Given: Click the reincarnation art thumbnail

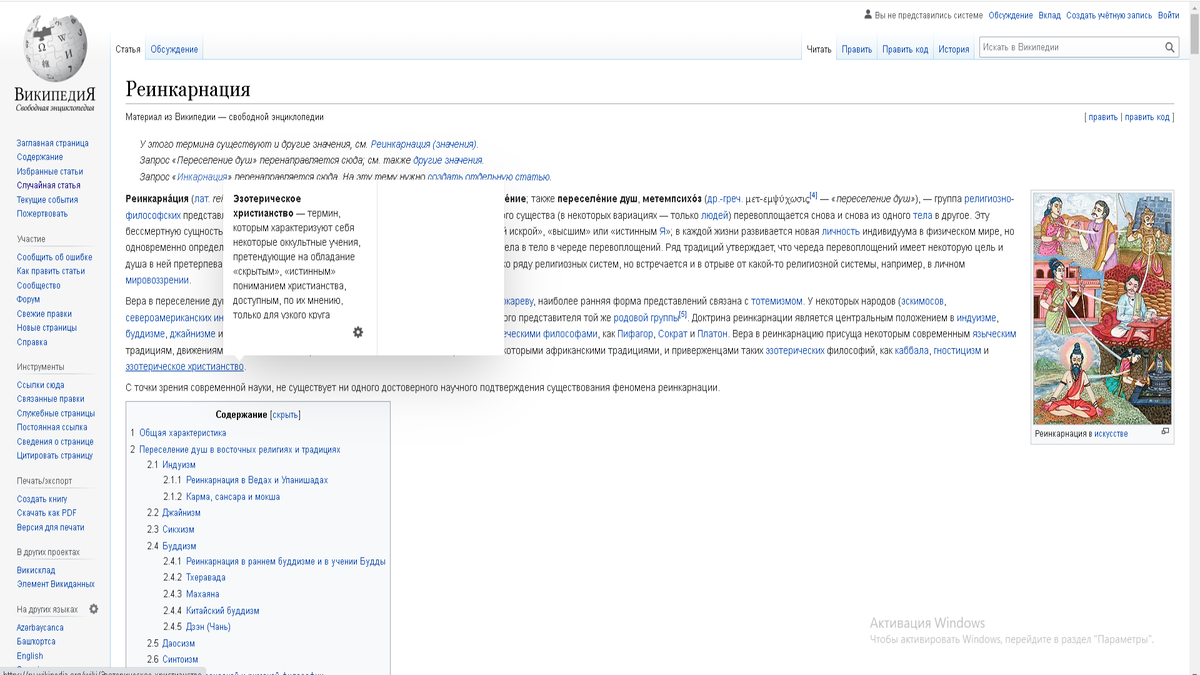Looking at the screenshot, I should [x=1103, y=308].
